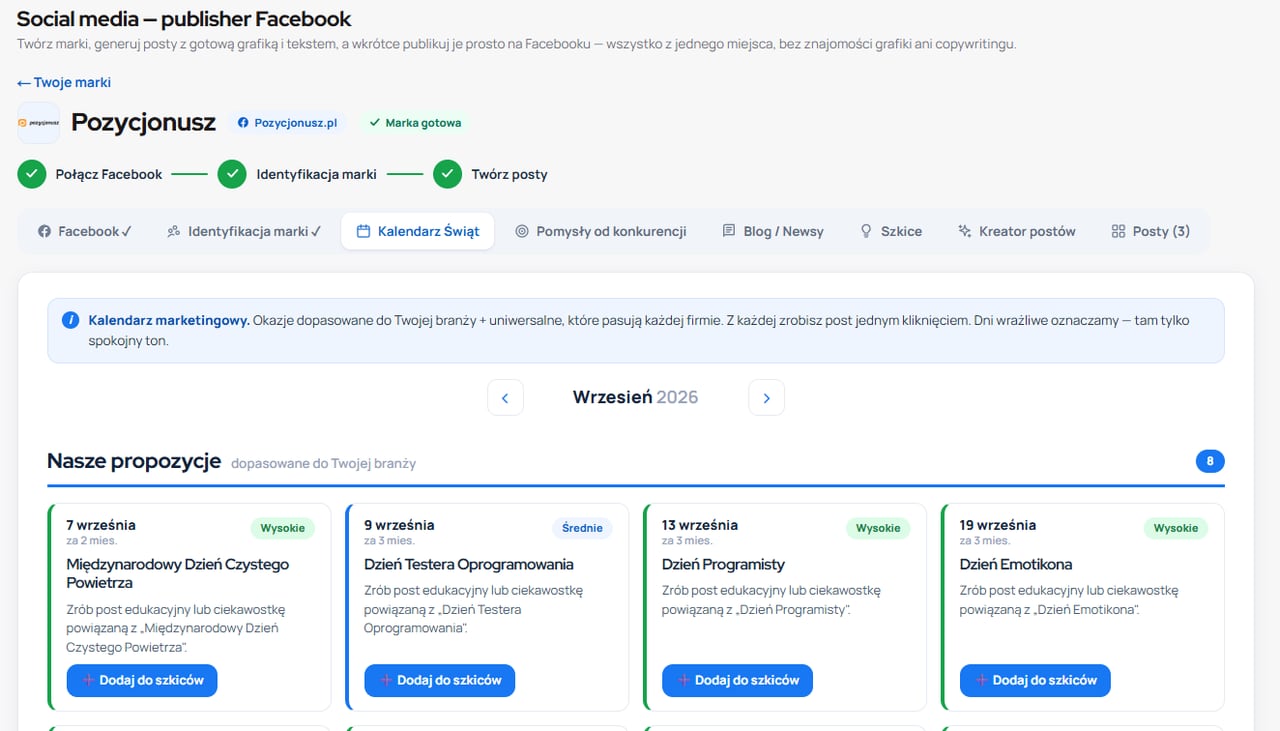The image size is (1280, 731).
Task: Go to next month with right chevron
Action: pos(766,397)
